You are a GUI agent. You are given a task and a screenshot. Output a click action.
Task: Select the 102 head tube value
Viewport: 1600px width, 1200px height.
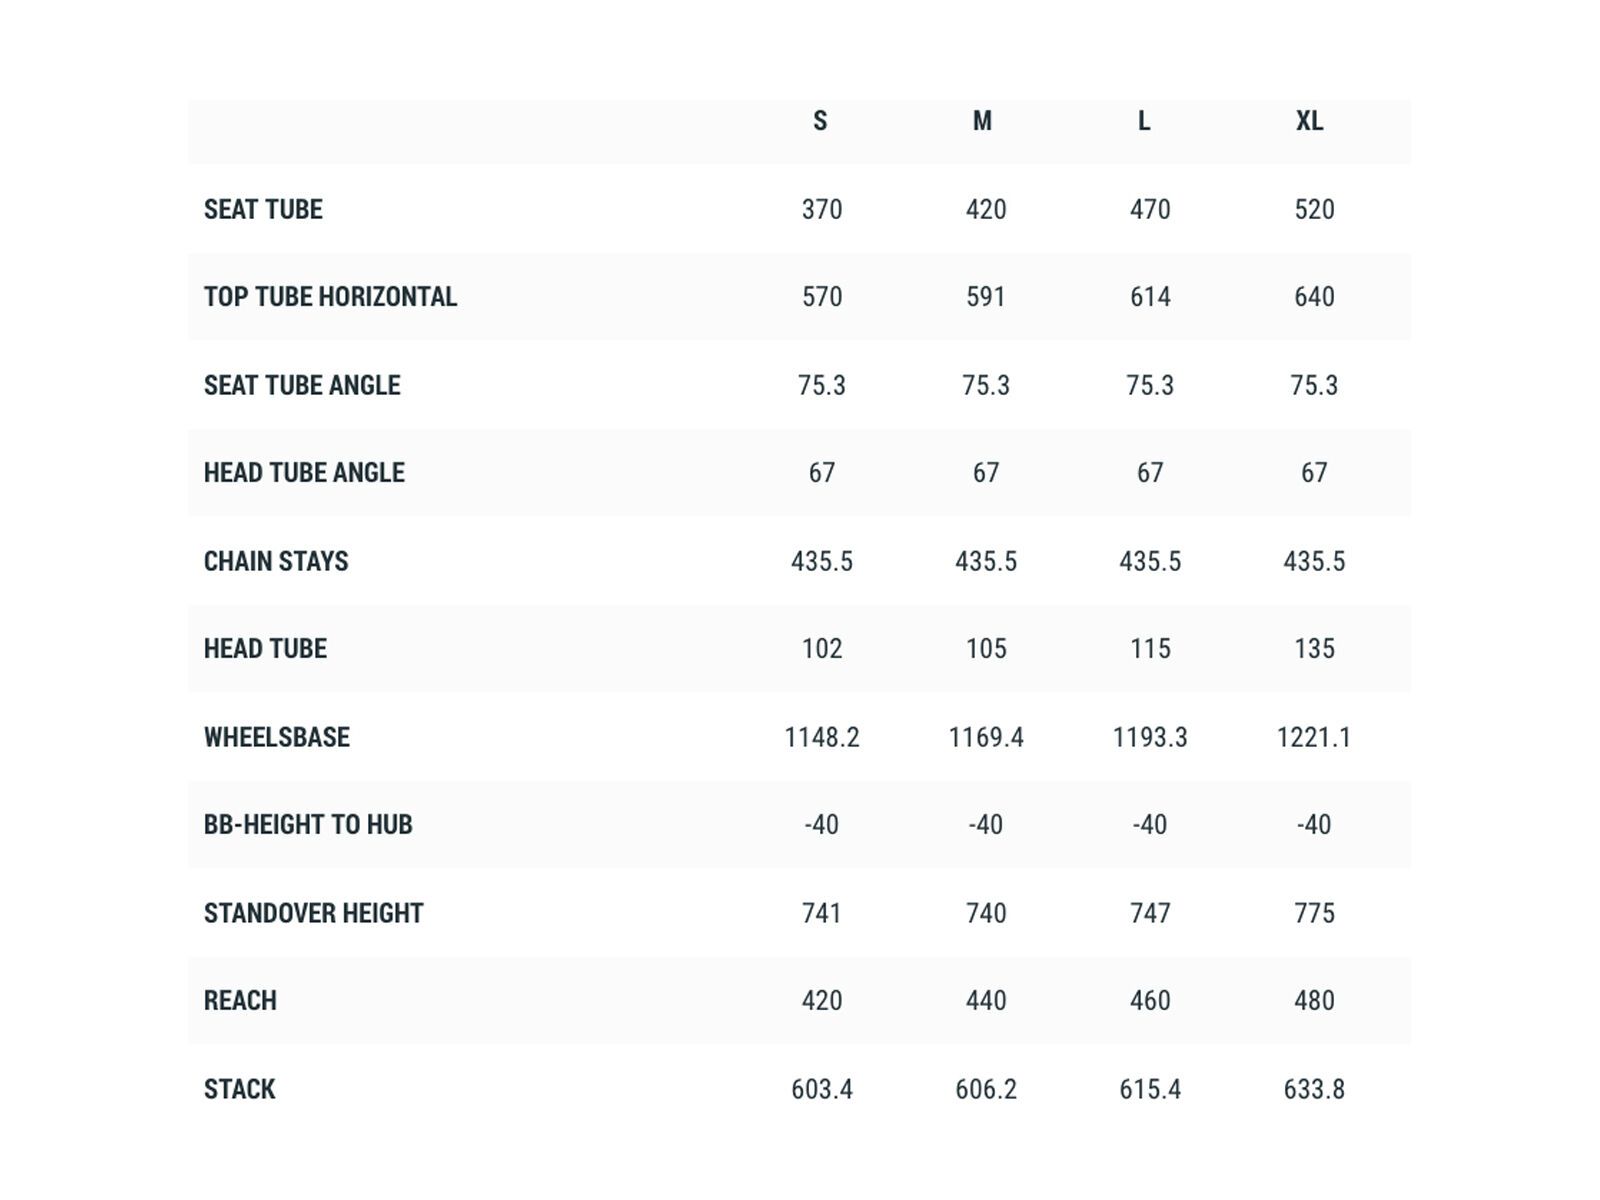point(822,649)
